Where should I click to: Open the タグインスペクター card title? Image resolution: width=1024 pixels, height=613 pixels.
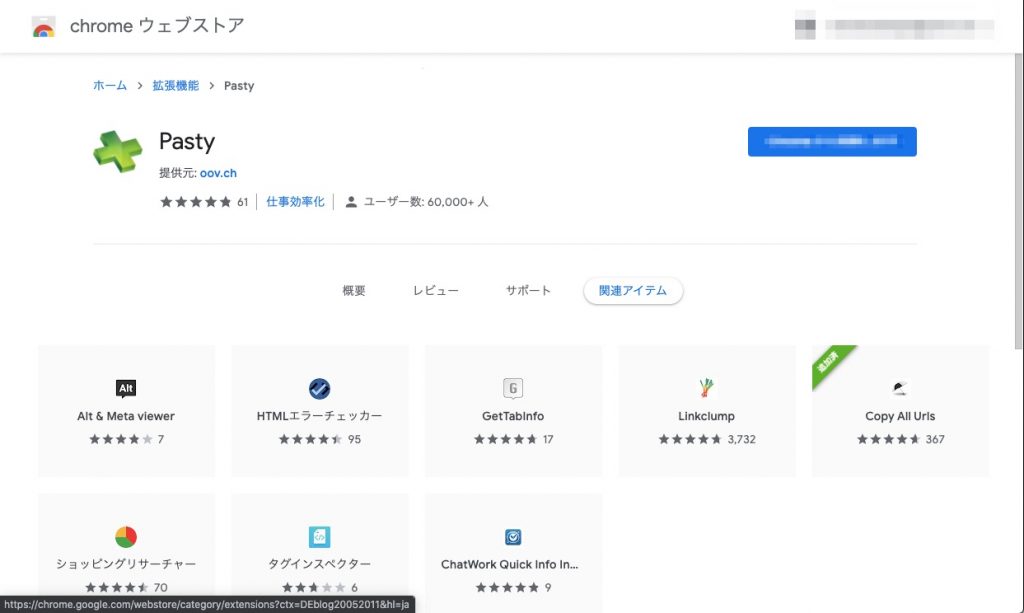click(x=319, y=563)
